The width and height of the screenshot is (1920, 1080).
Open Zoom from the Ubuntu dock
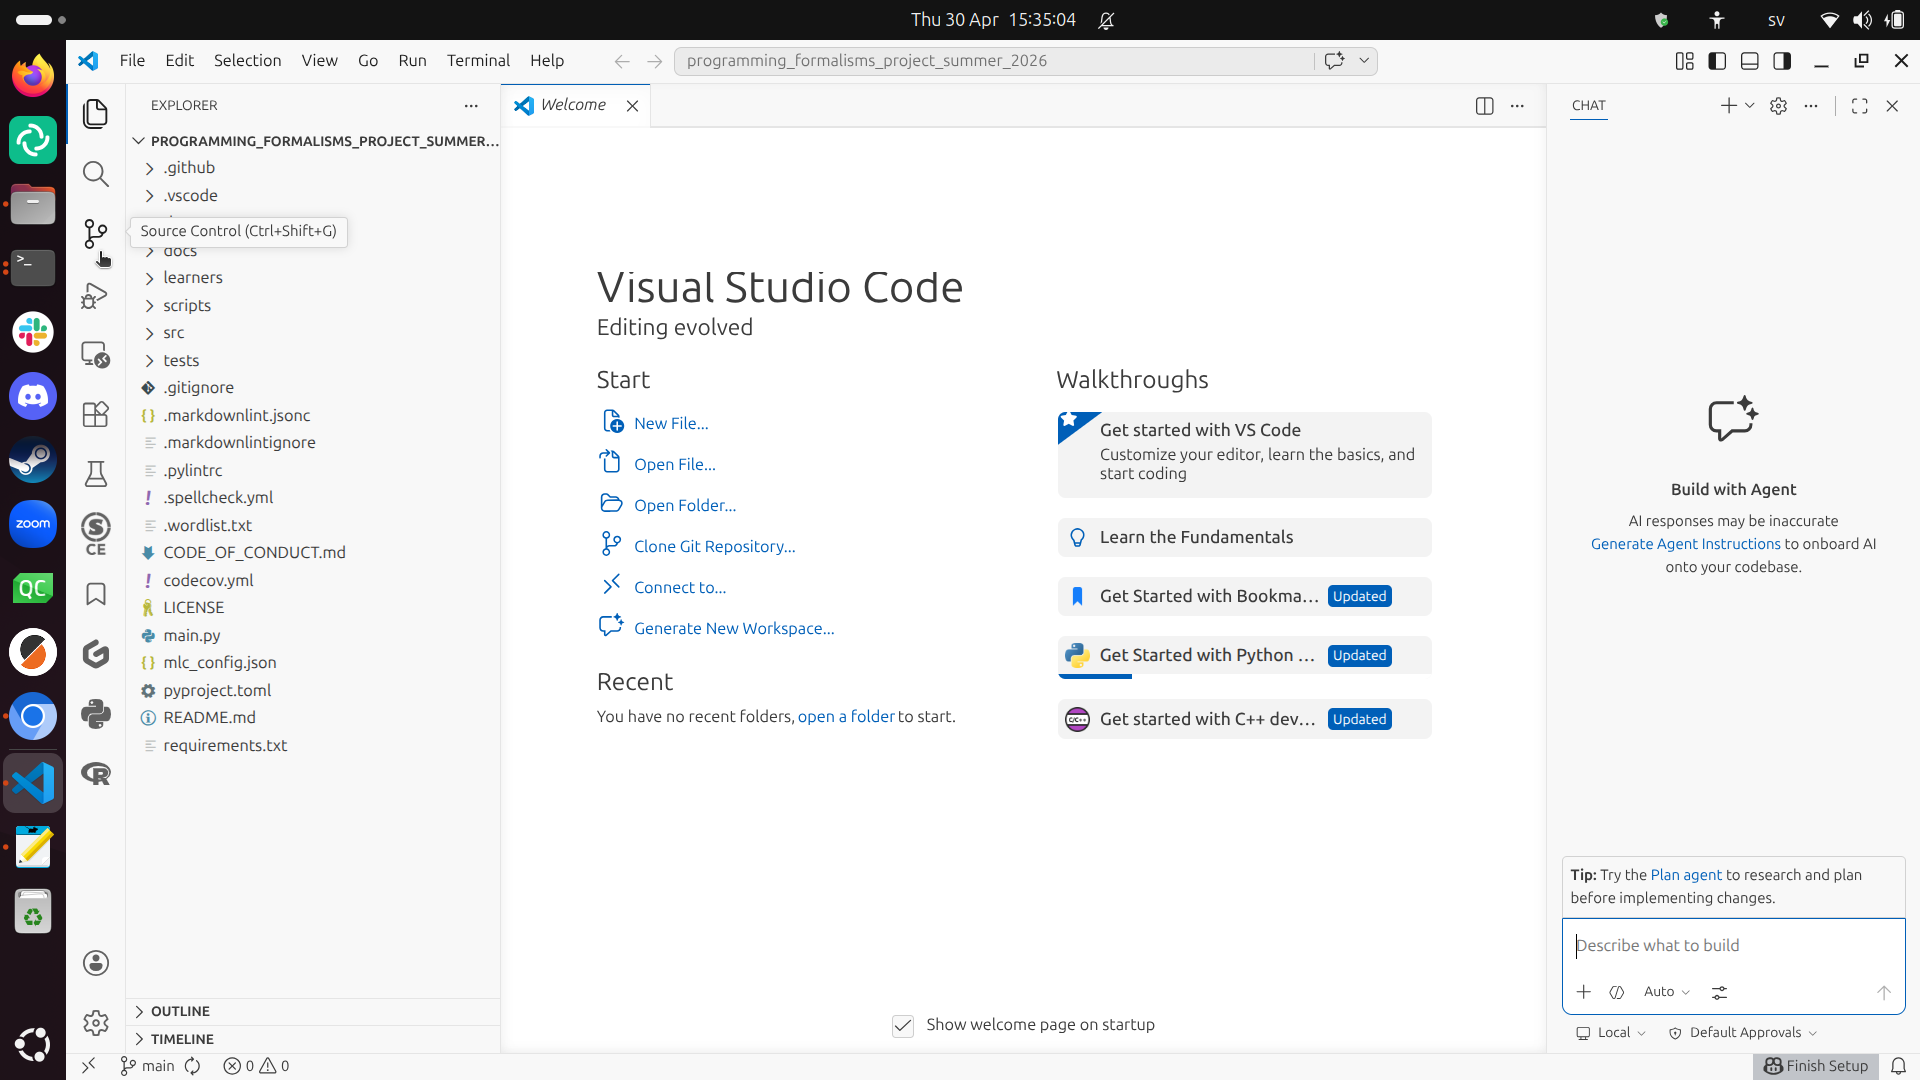coord(33,525)
